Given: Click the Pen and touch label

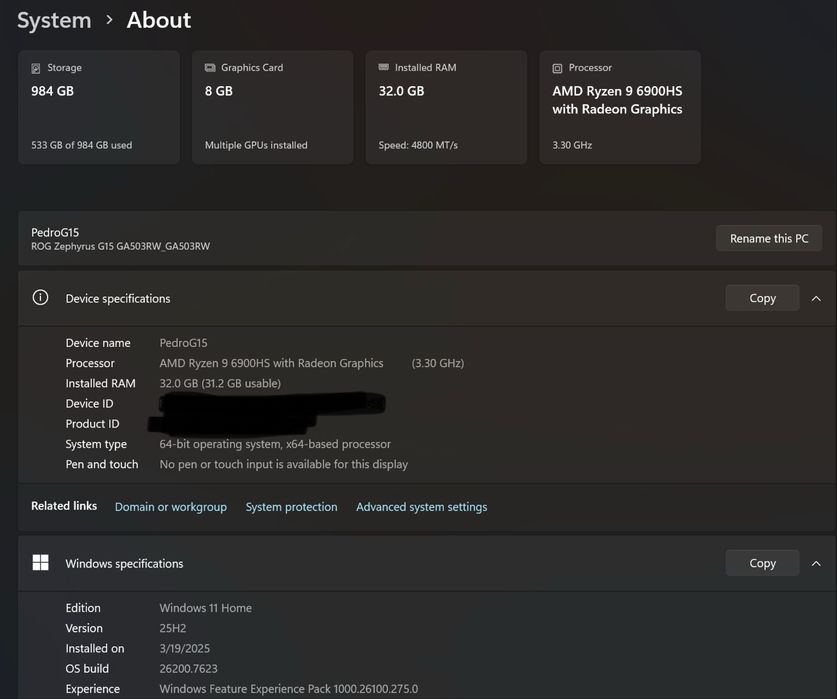Looking at the screenshot, I should tap(102, 465).
